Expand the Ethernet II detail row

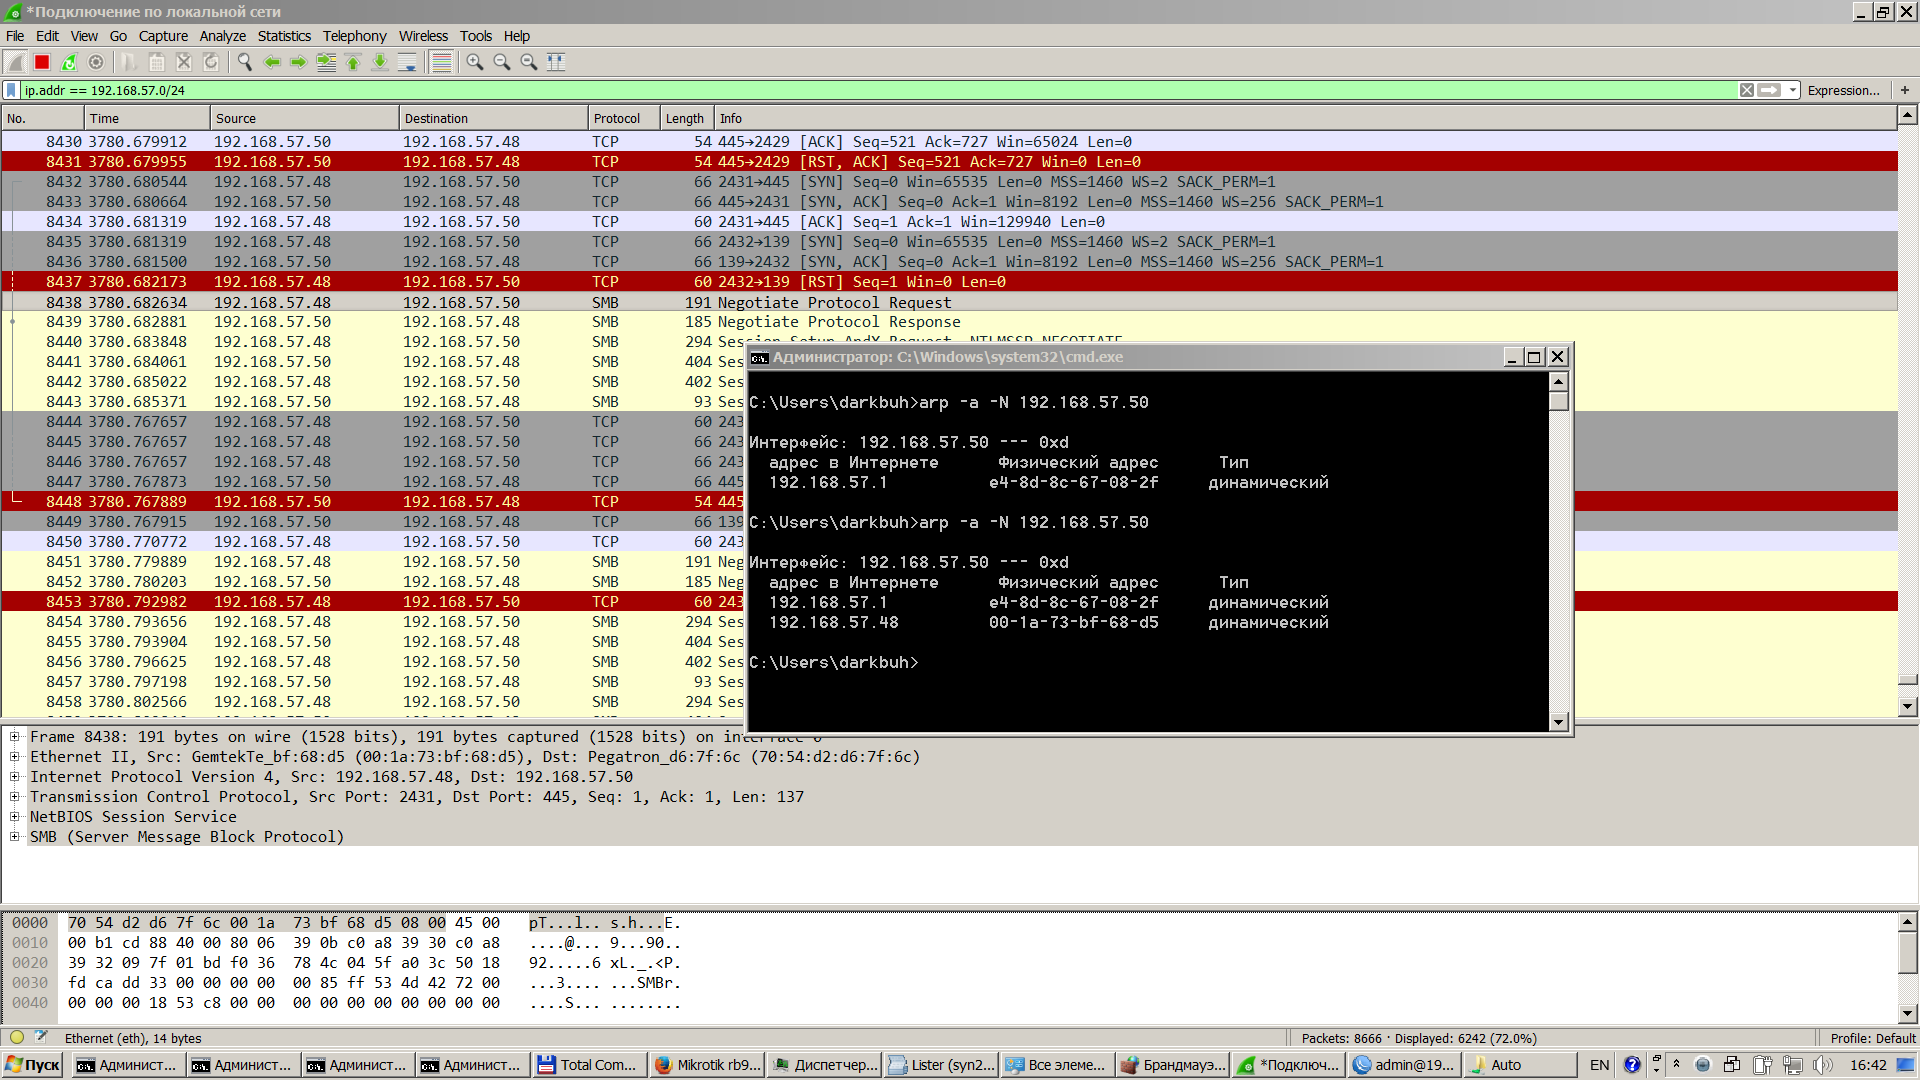pyautogui.click(x=15, y=757)
